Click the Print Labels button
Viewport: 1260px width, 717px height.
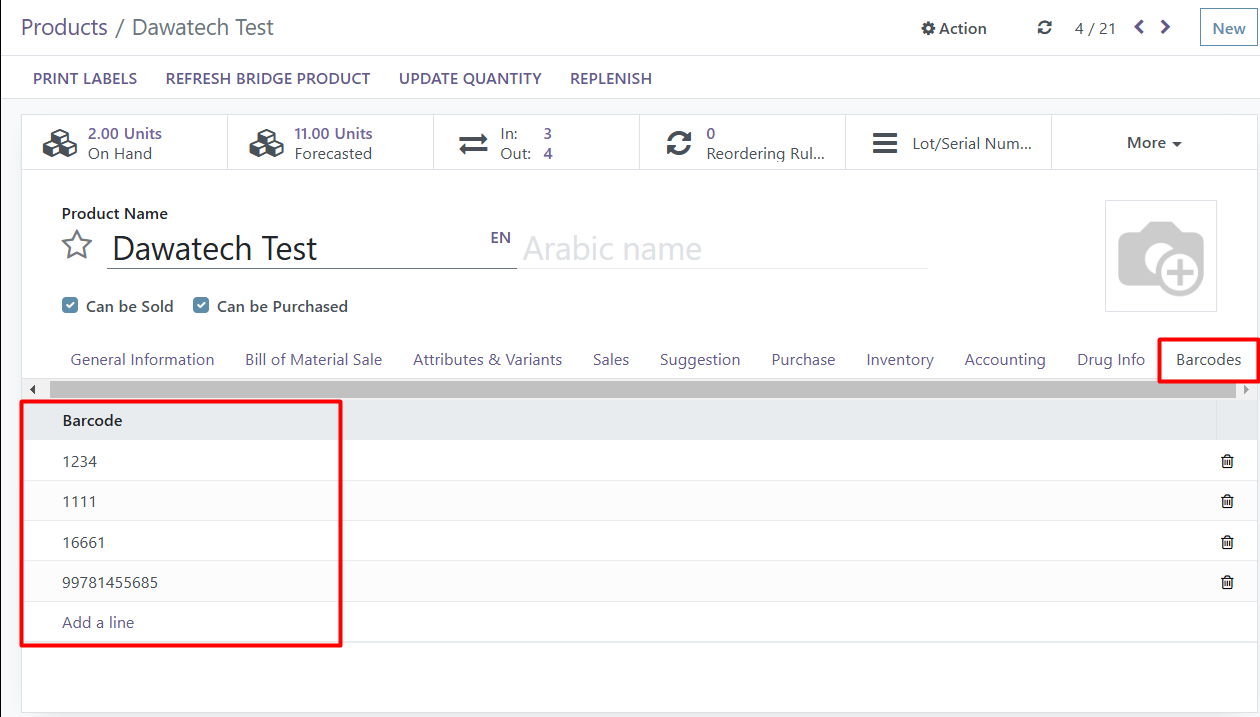click(85, 78)
